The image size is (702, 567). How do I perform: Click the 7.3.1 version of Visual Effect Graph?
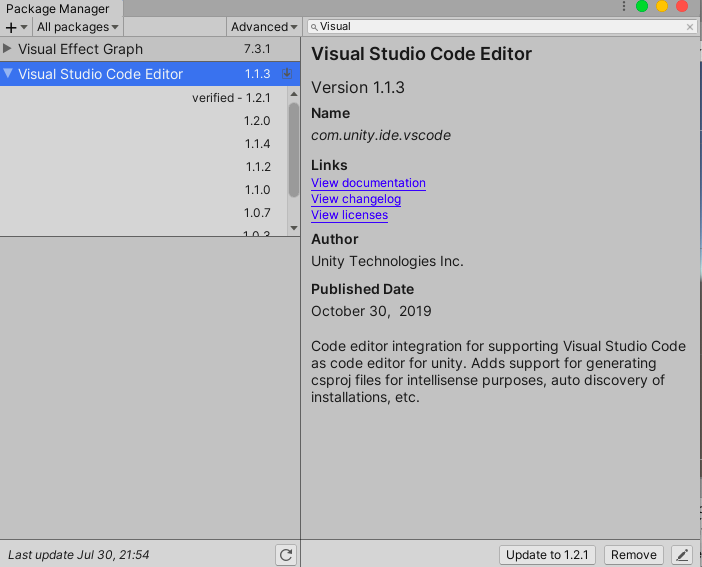[257, 48]
